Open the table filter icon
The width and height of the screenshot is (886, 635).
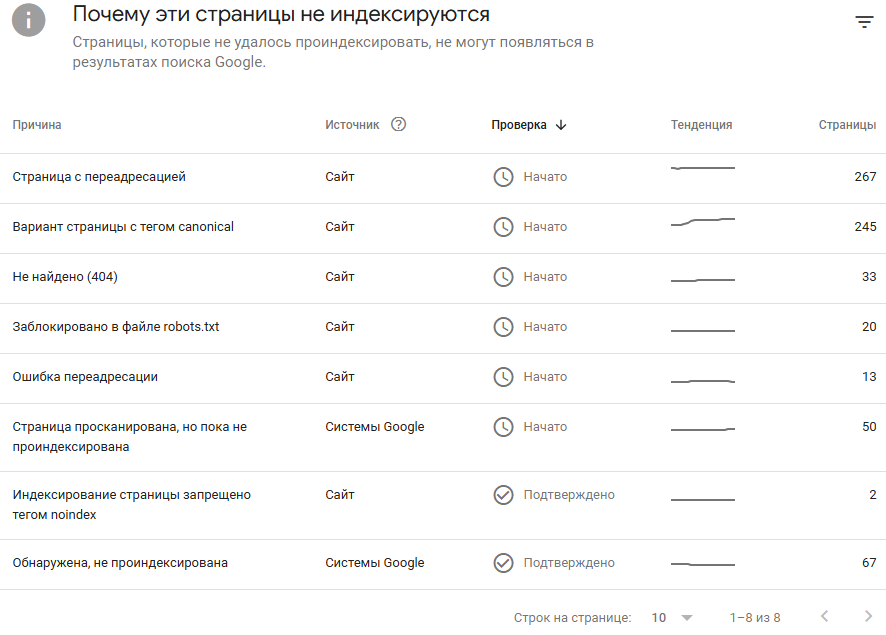tap(864, 22)
